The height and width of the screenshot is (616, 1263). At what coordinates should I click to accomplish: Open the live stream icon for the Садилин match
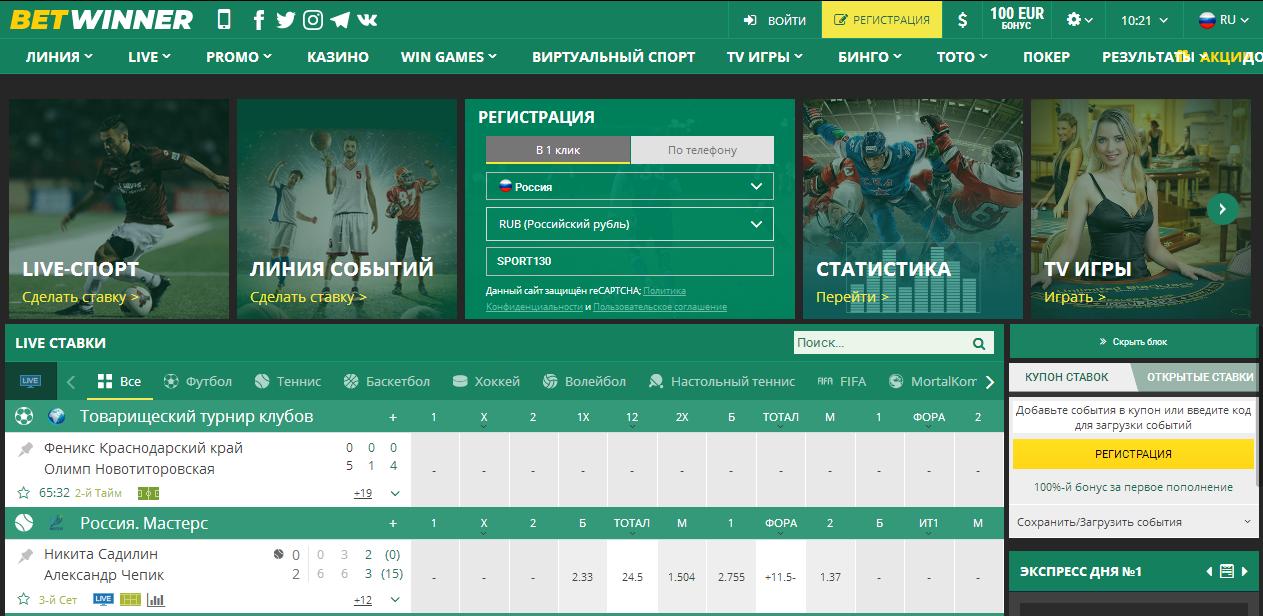coord(103,599)
